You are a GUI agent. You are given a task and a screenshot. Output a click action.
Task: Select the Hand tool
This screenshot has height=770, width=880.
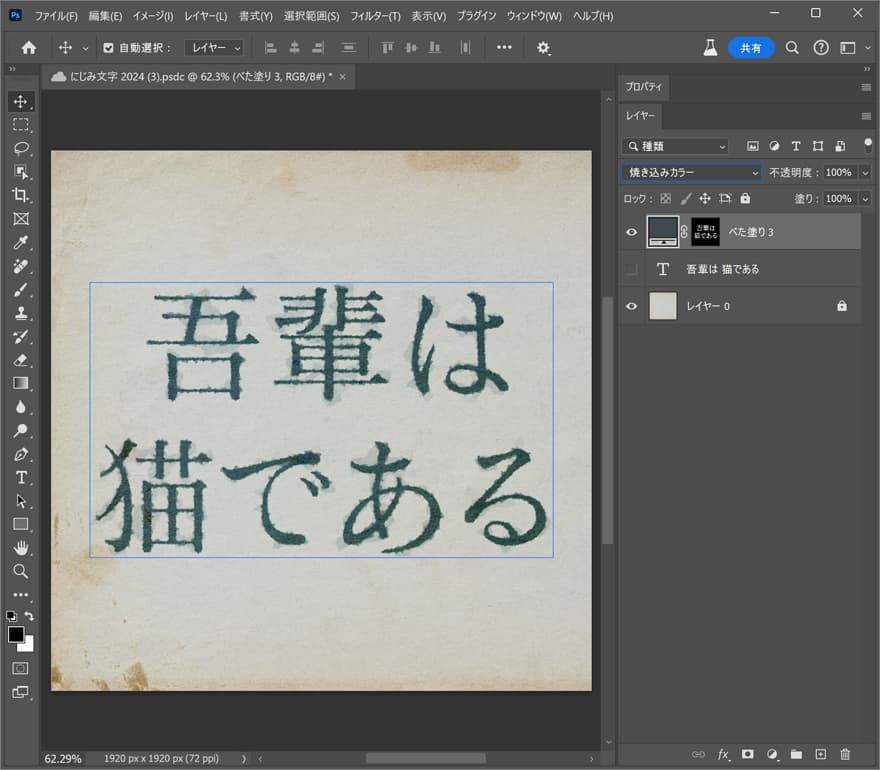[x=21, y=548]
